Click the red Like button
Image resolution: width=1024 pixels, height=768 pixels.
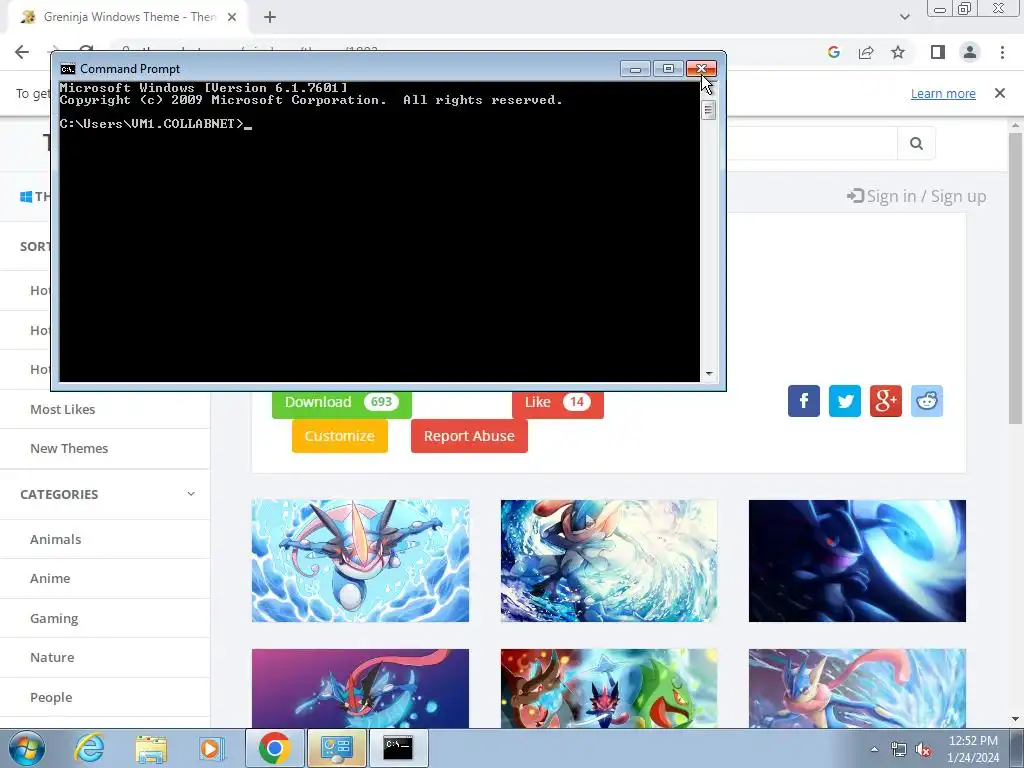tap(558, 402)
